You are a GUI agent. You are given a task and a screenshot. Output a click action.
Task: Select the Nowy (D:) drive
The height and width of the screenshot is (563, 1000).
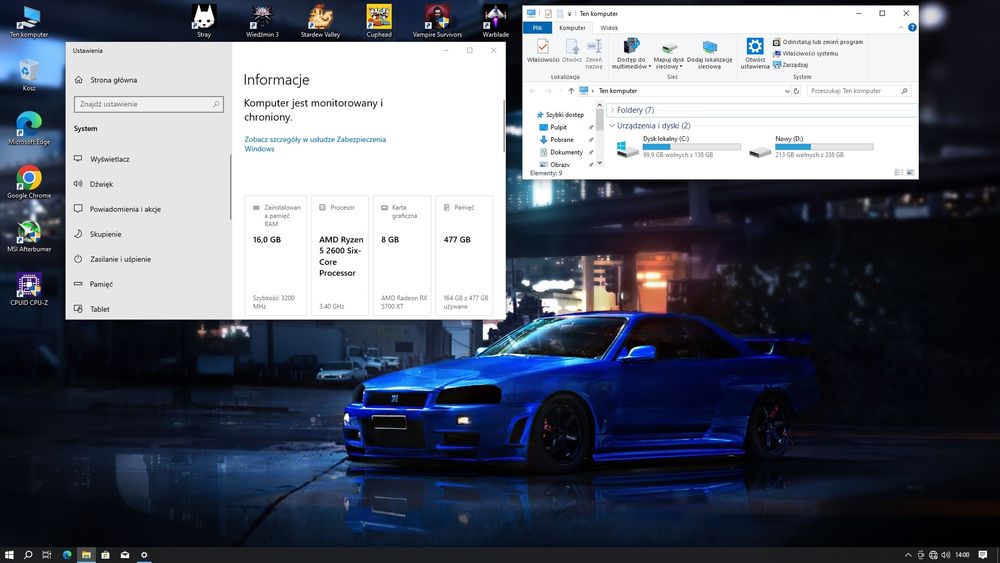pyautogui.click(x=810, y=147)
